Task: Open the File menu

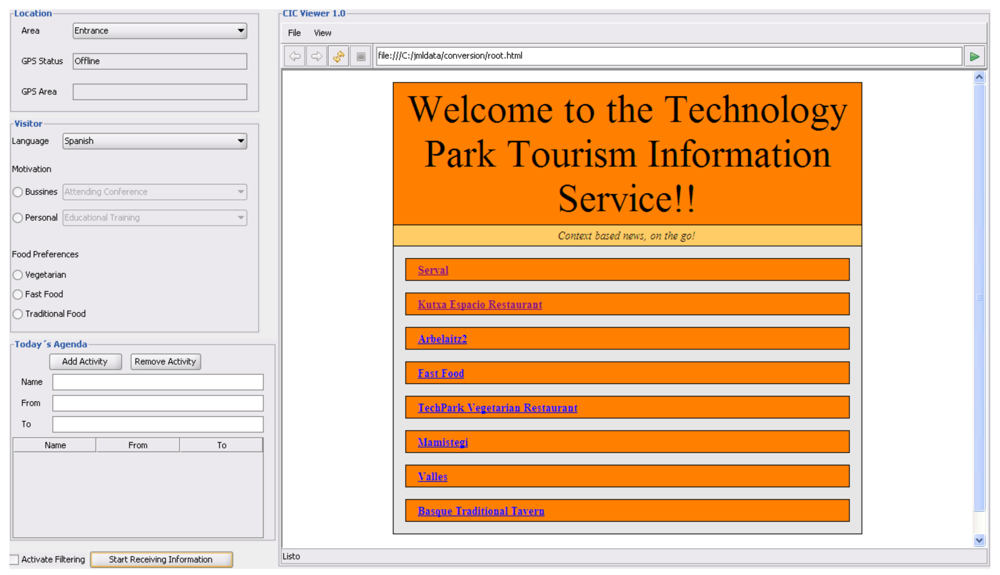Action: 294,33
